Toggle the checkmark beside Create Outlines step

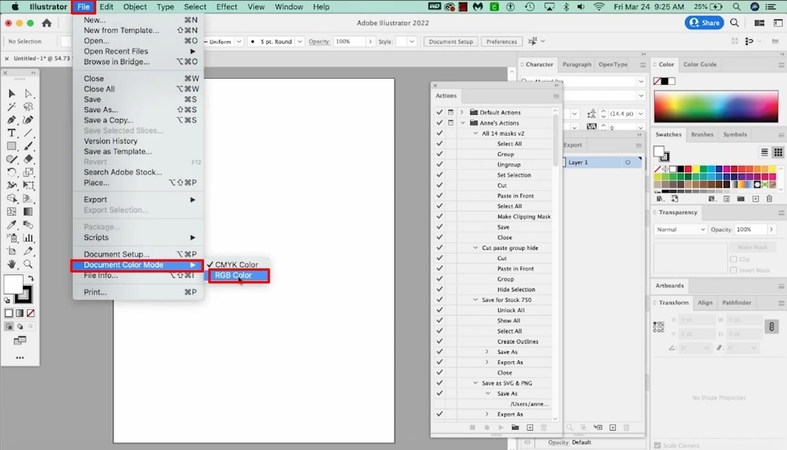440,341
